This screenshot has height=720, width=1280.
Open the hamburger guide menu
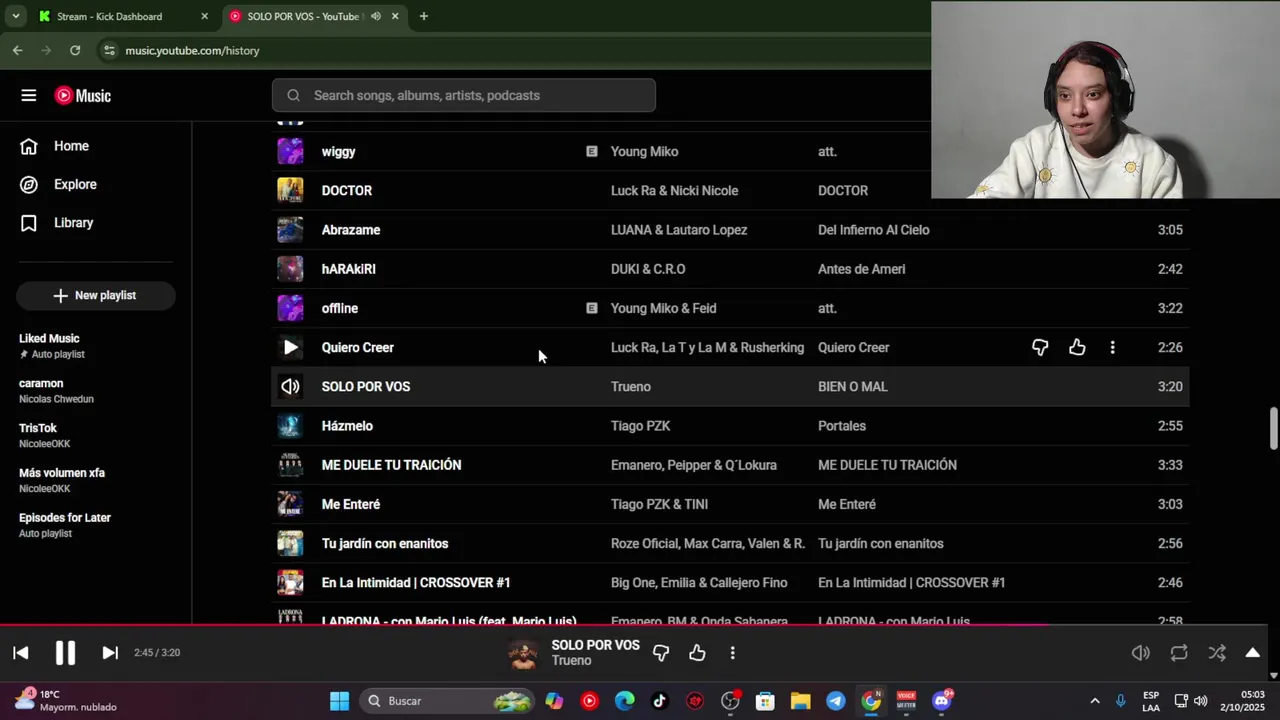pyautogui.click(x=28, y=95)
